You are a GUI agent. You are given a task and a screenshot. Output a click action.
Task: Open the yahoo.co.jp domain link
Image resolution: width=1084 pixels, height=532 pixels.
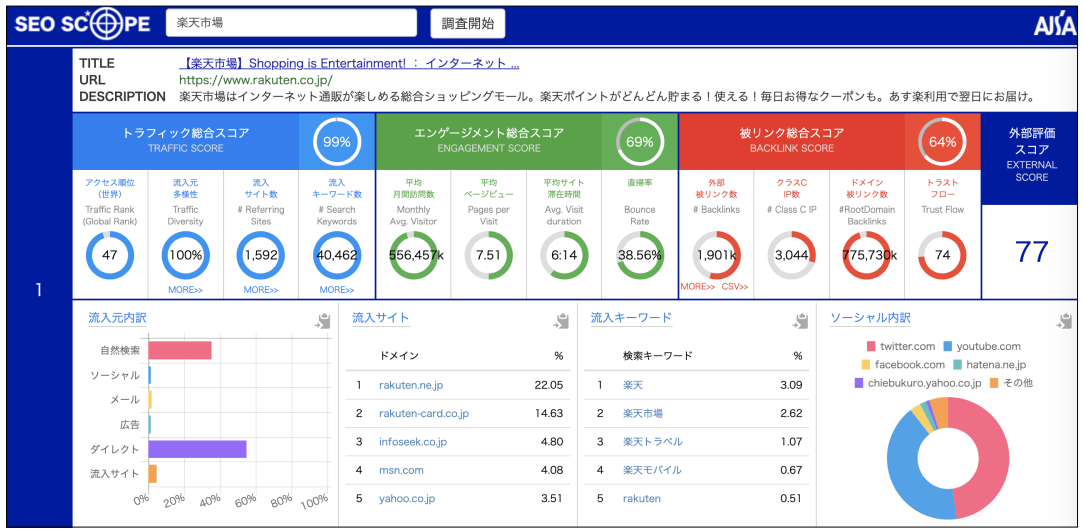click(407, 498)
